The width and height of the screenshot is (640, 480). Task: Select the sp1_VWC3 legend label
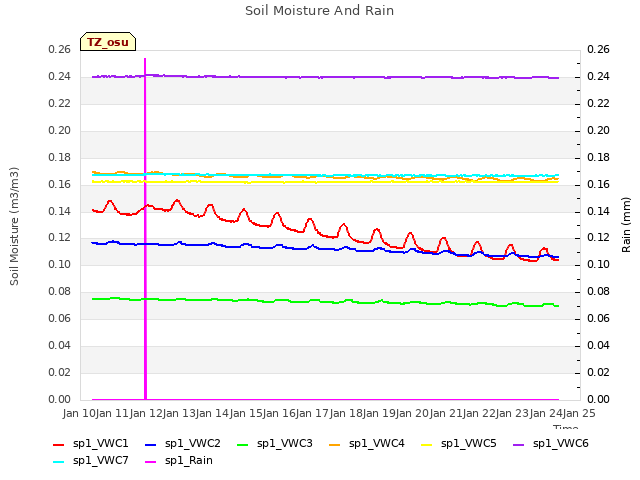point(284,444)
